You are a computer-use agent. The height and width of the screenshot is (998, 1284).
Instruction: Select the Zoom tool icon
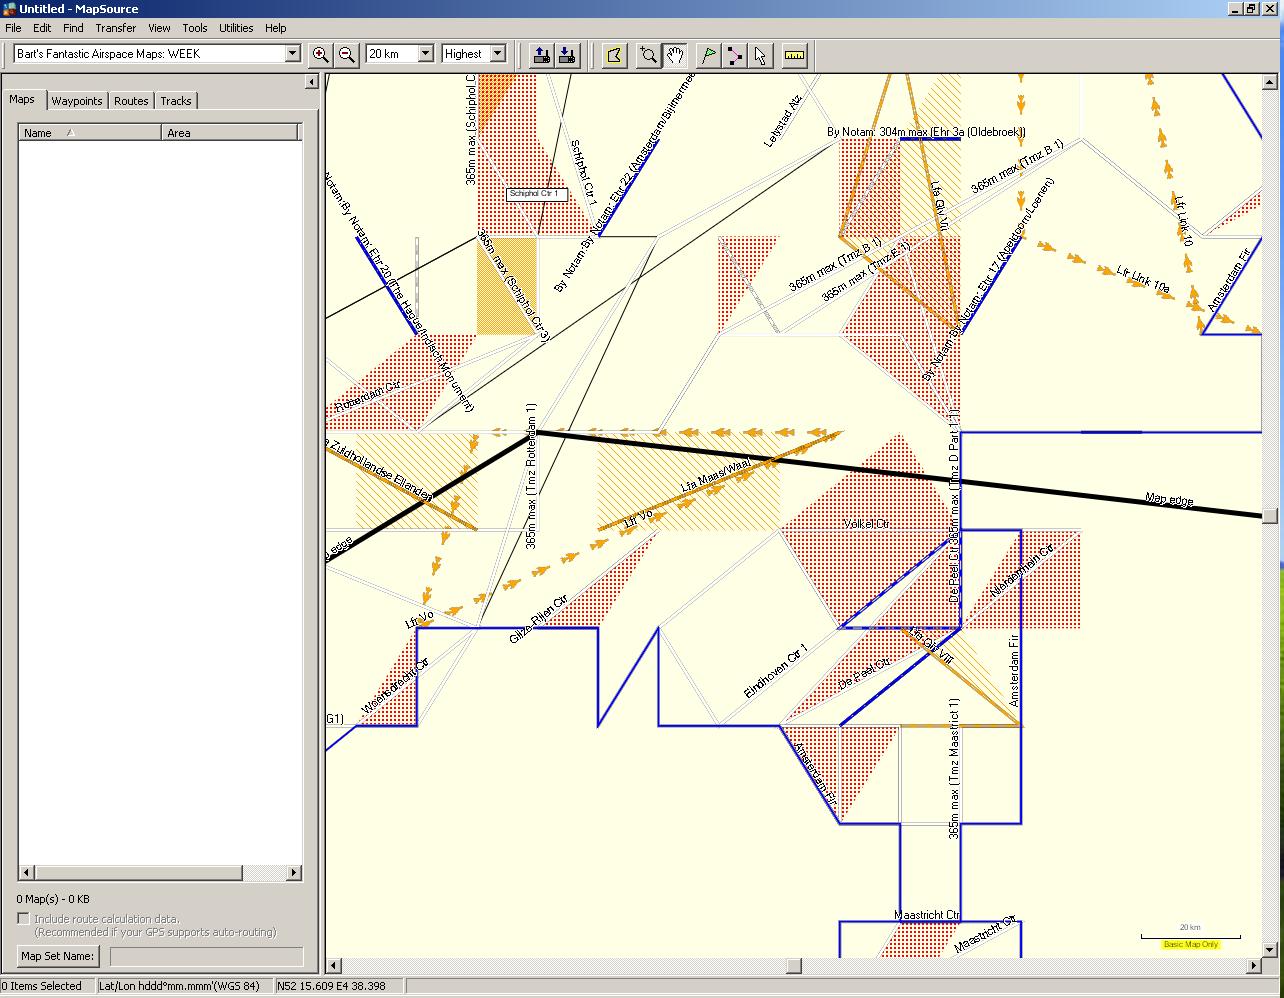click(649, 55)
